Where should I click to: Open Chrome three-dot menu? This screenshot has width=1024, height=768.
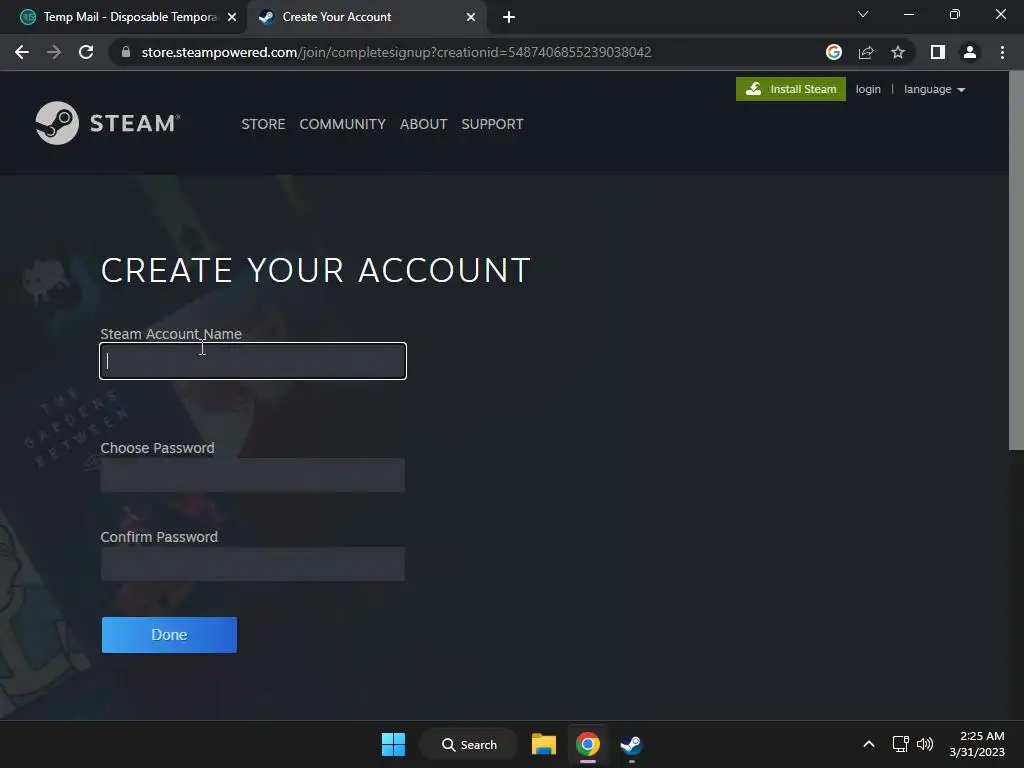point(1002,52)
